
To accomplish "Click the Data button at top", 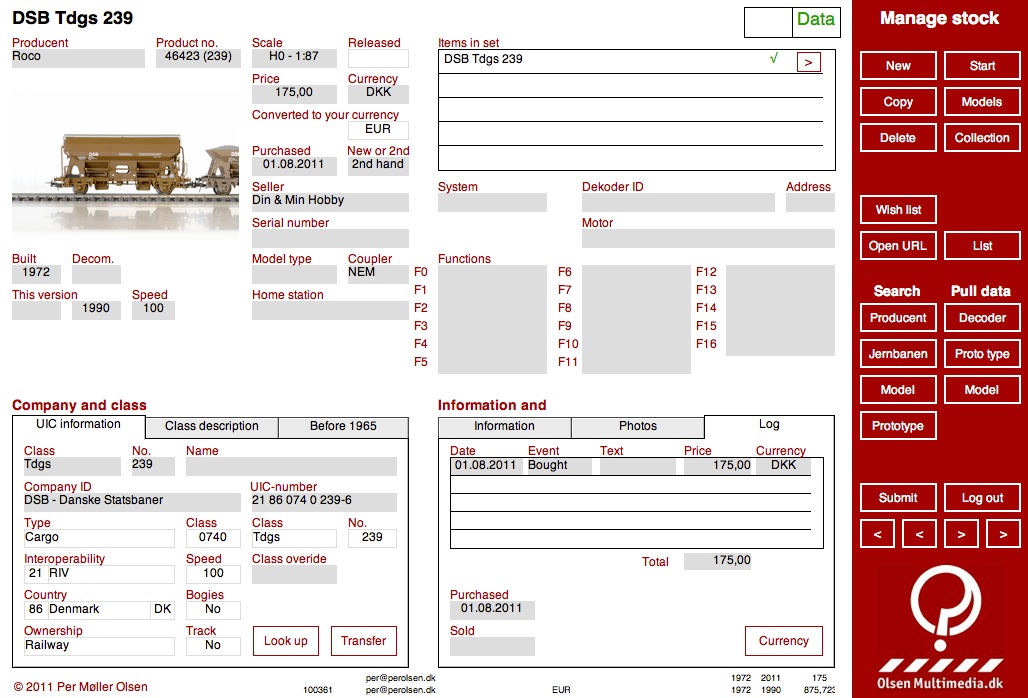I will pyautogui.click(x=816, y=20).
